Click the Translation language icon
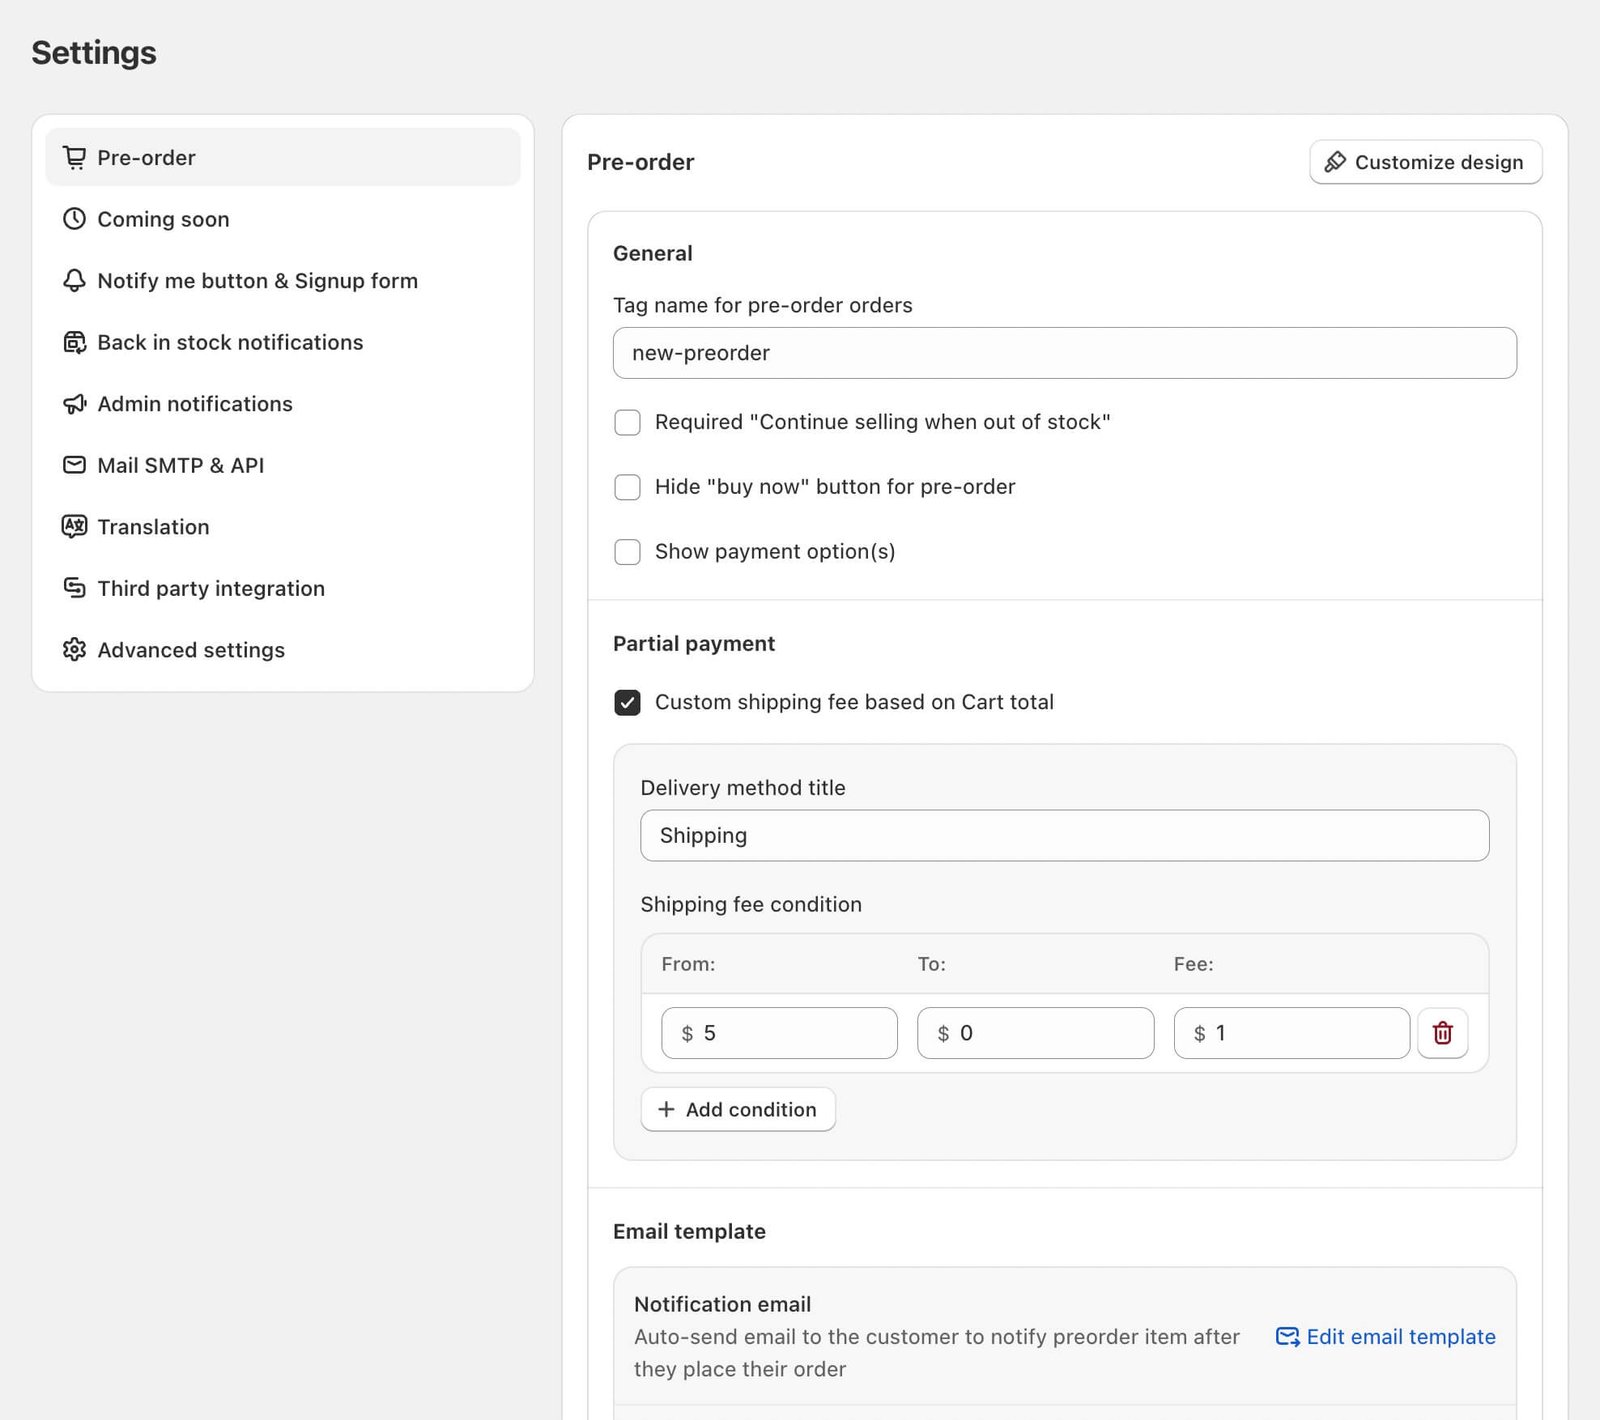 tap(74, 527)
